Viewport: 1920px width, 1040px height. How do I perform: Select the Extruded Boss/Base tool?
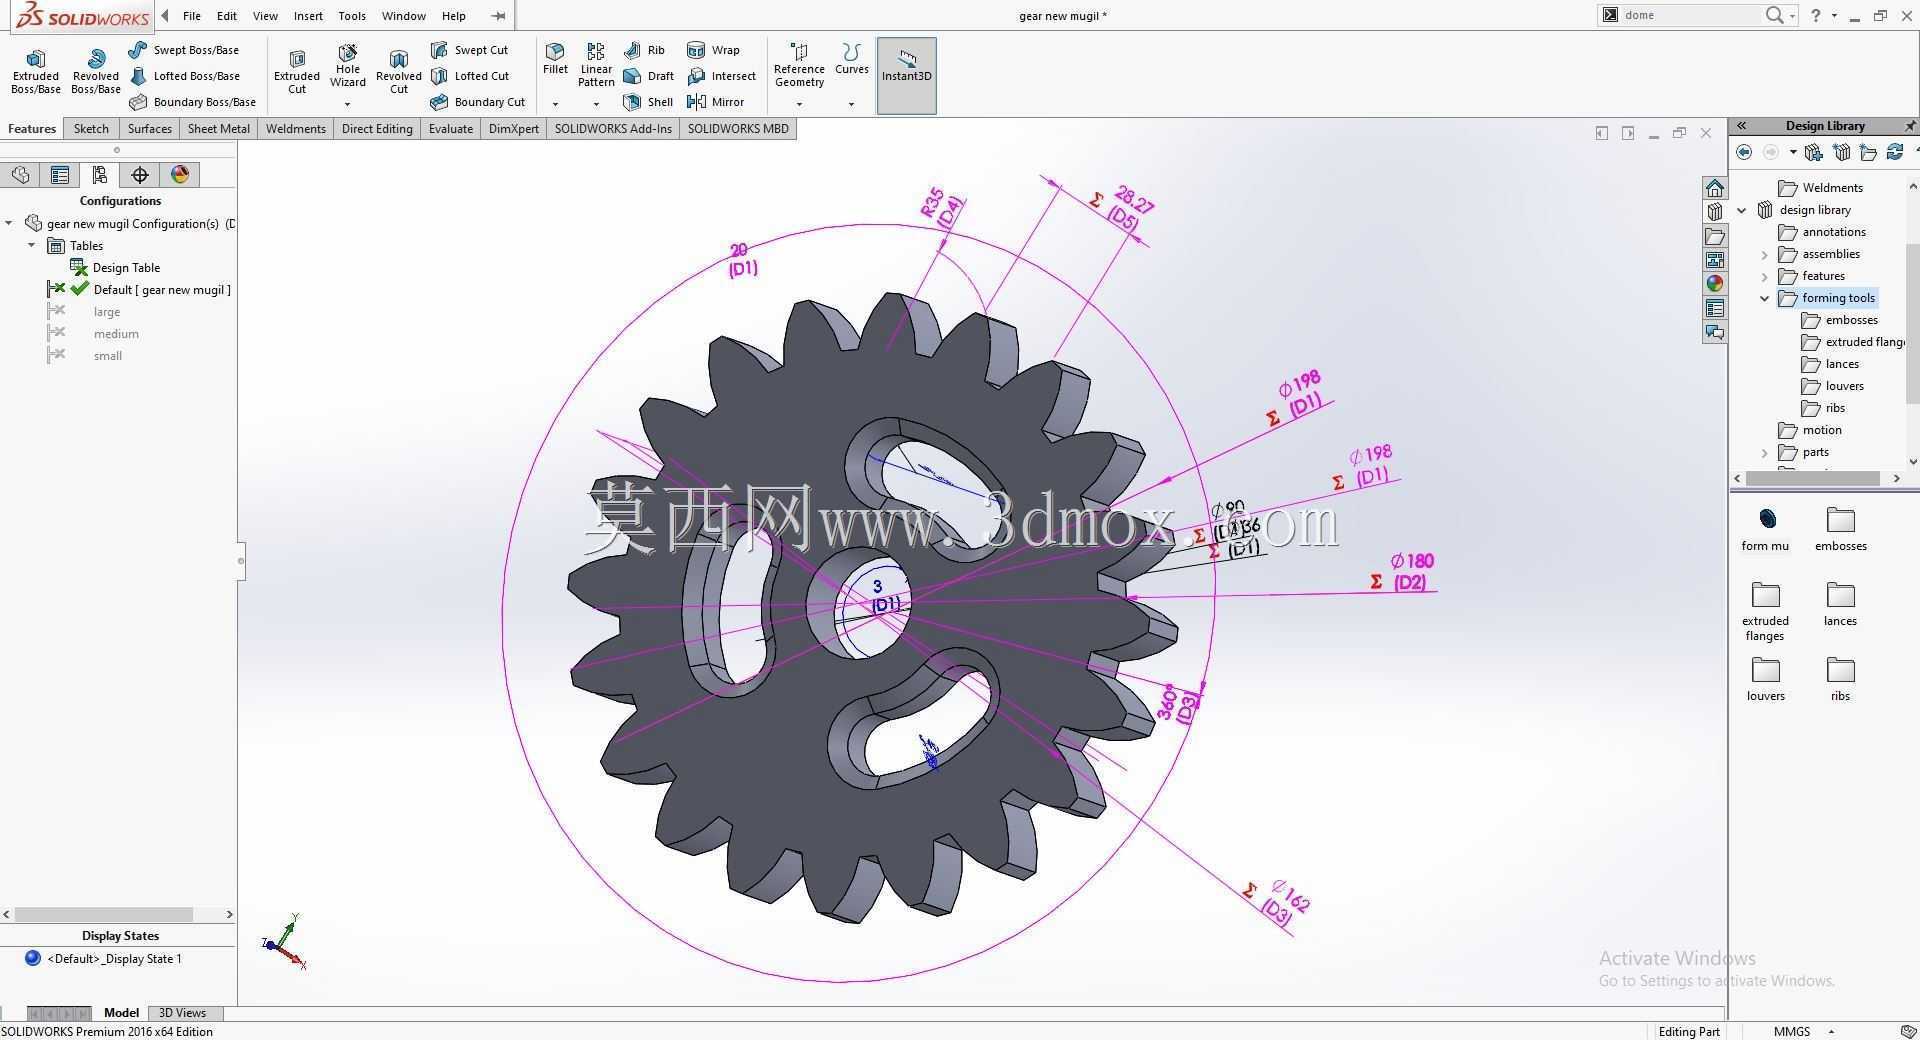[36, 72]
